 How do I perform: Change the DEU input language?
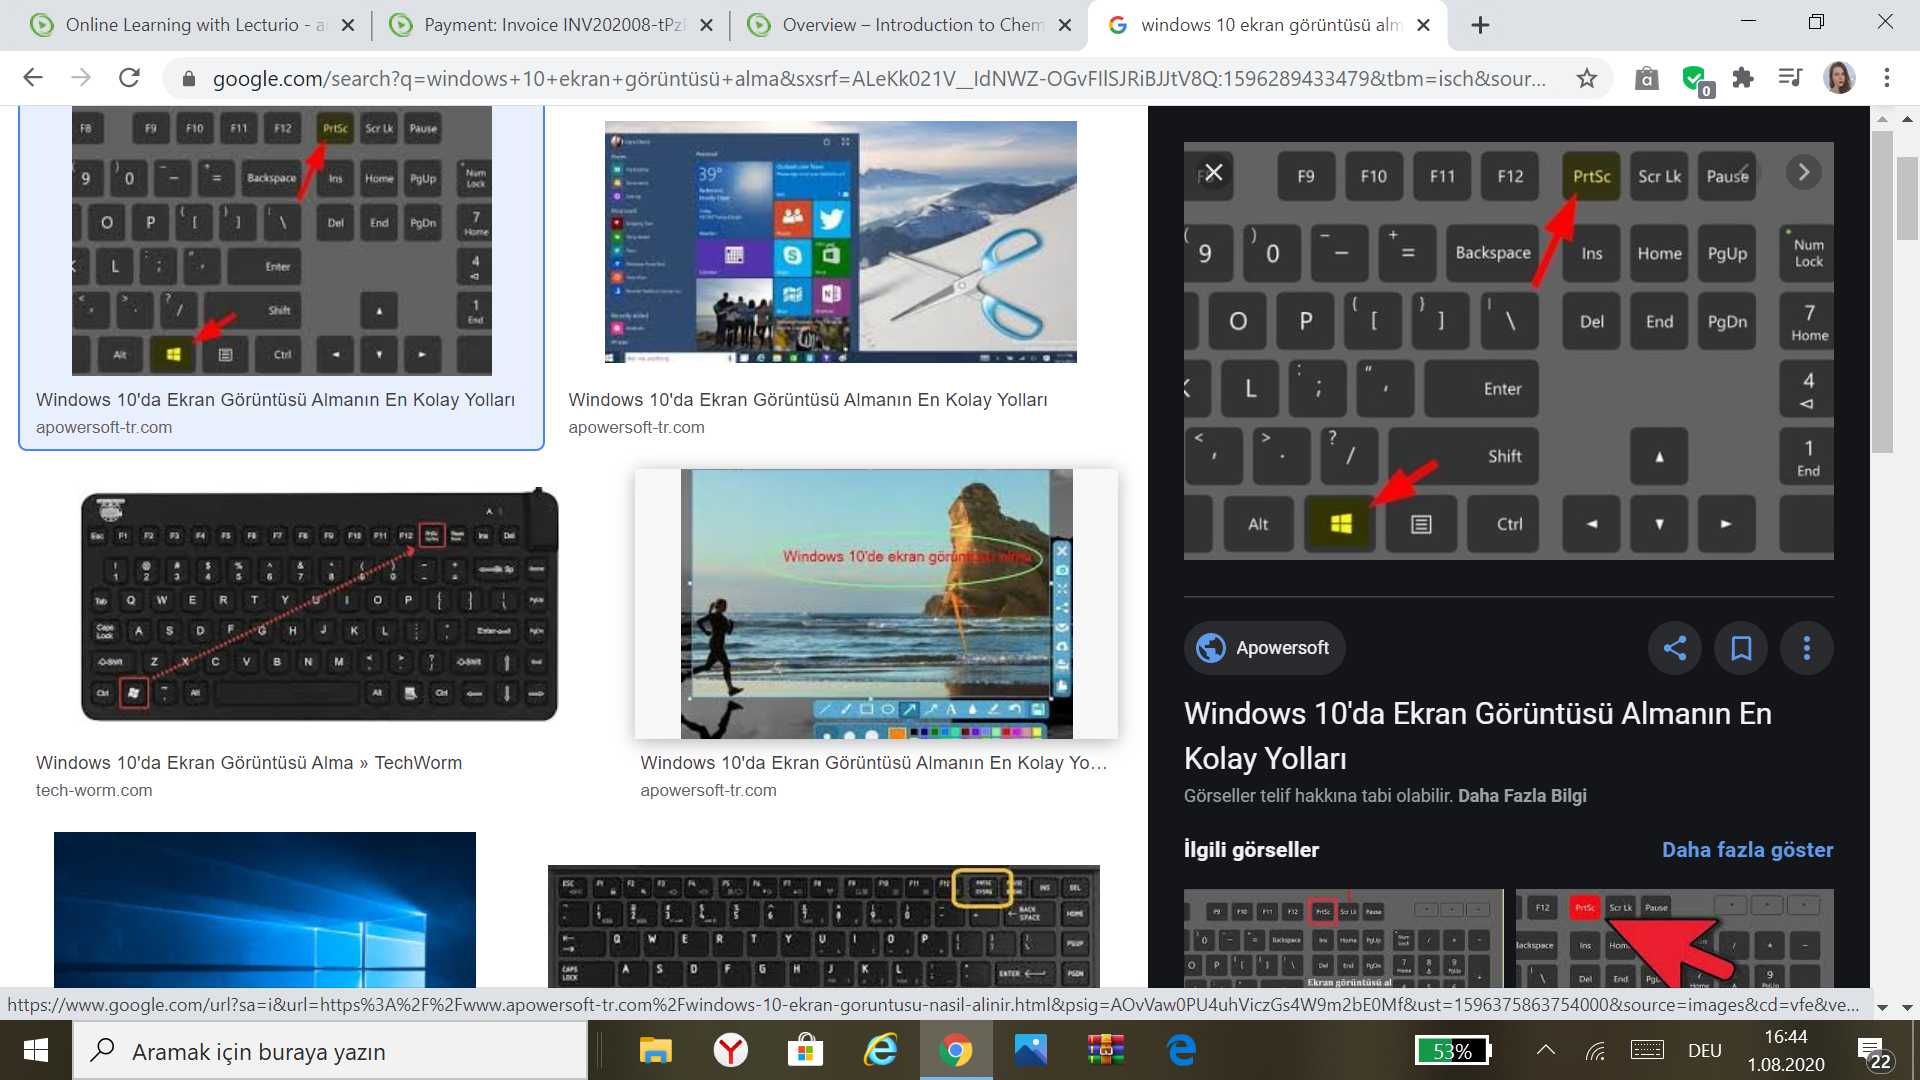[1705, 1051]
